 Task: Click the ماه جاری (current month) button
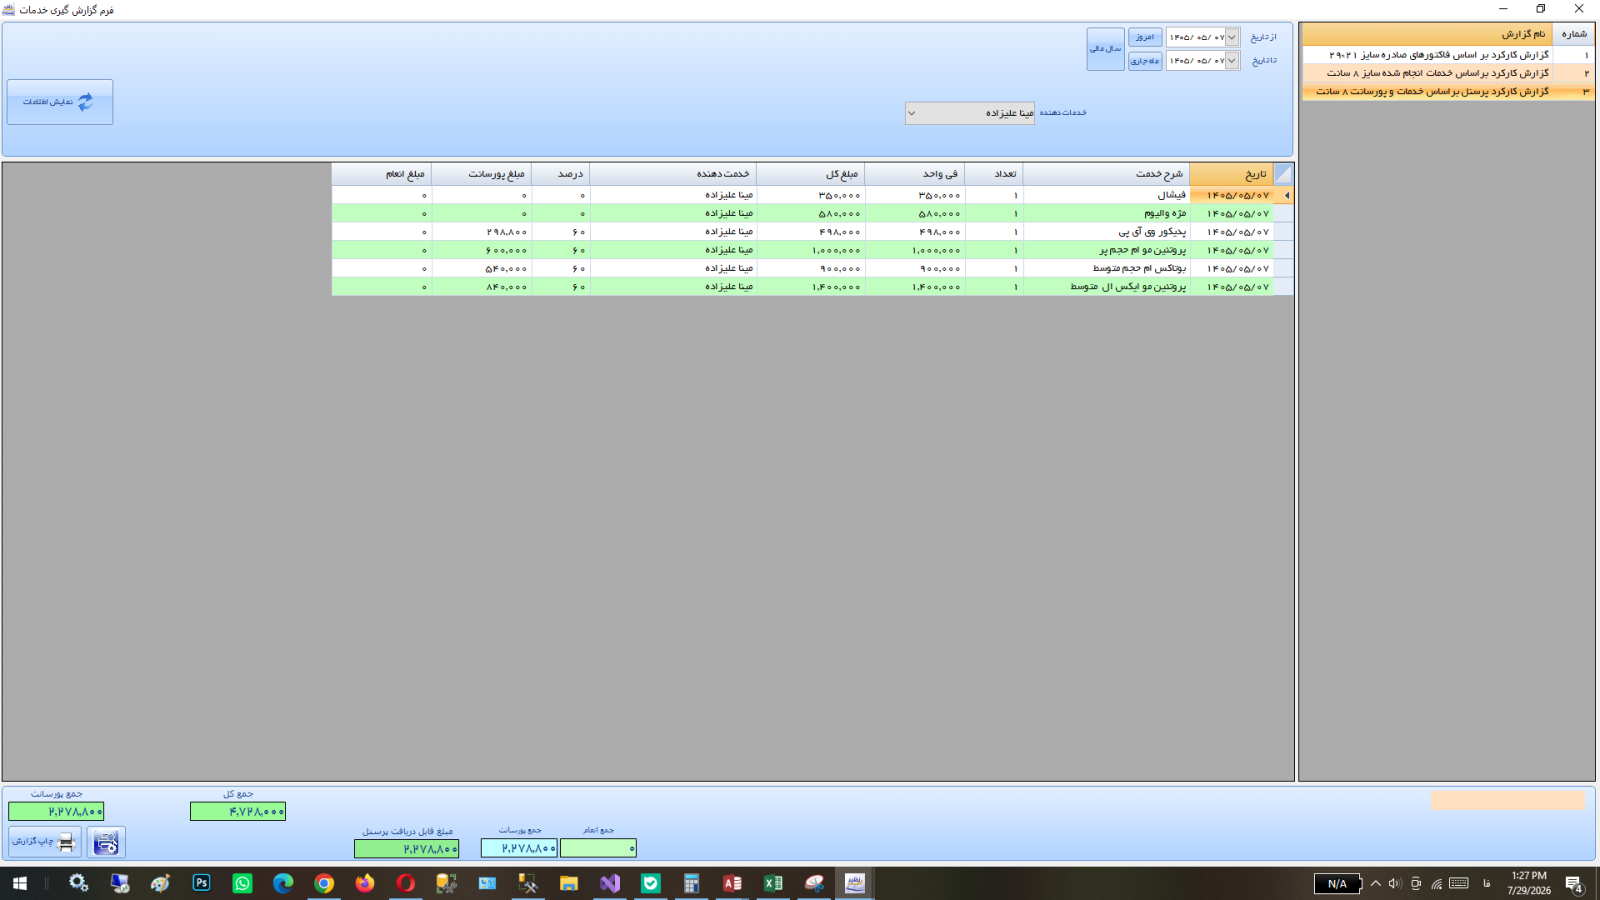click(x=1145, y=61)
